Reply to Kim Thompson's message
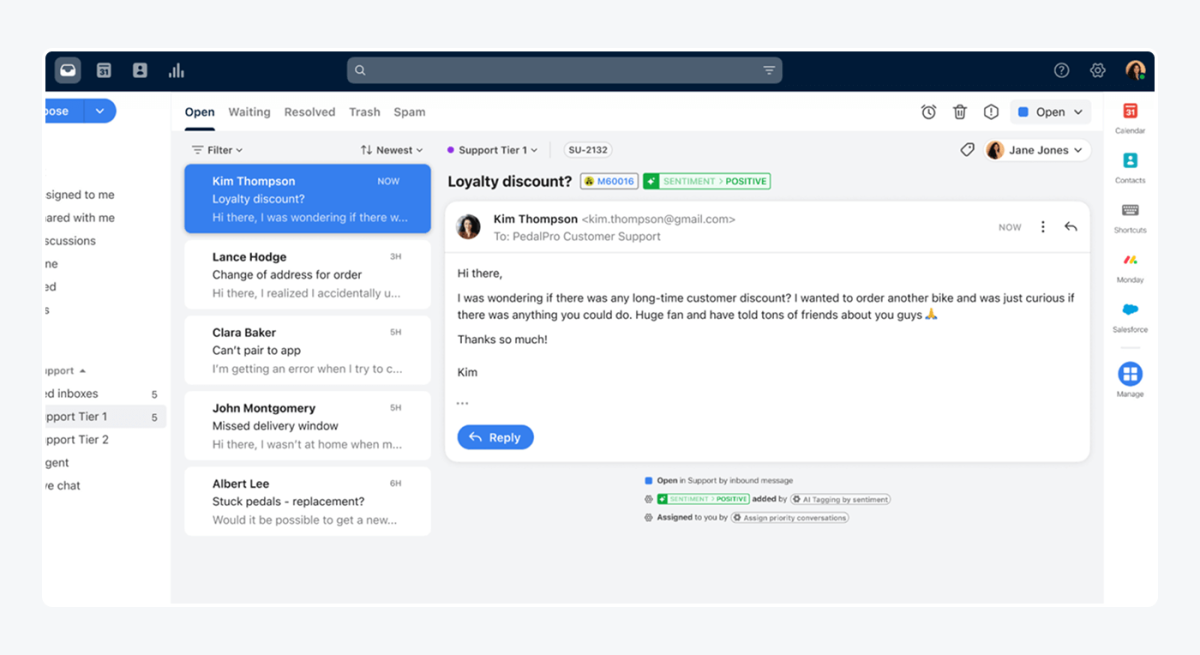Viewport: 1200px width, 655px height. tap(495, 437)
